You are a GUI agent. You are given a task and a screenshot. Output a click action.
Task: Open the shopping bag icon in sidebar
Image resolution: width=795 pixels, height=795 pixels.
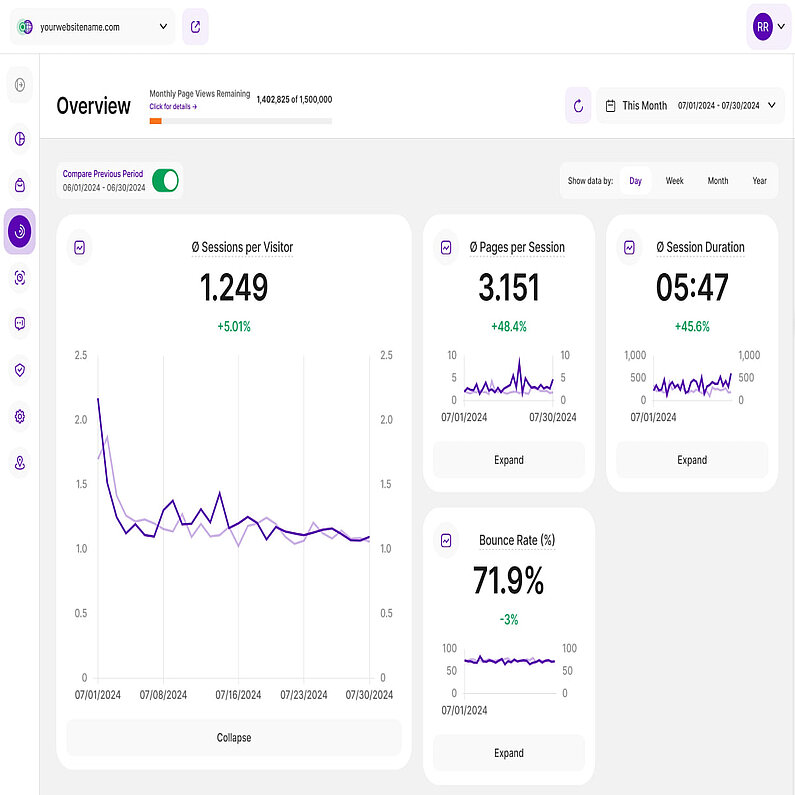19,185
